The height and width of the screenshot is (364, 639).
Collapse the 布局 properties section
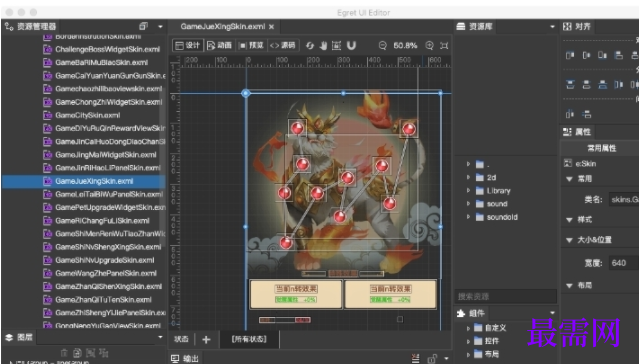[569, 285]
